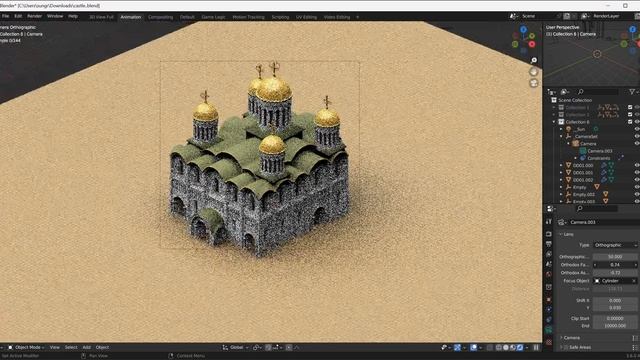The width and height of the screenshot is (640, 360).
Task: Toggle snapping magnet in viewport header
Action: (268, 347)
